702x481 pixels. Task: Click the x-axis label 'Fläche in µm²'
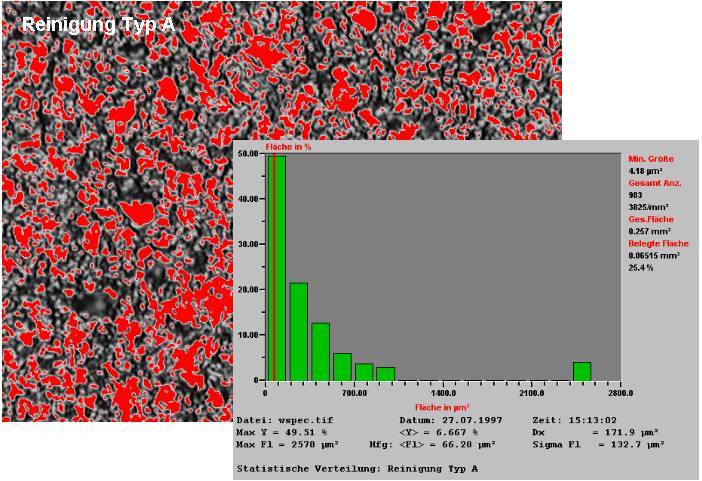[x=442, y=408]
